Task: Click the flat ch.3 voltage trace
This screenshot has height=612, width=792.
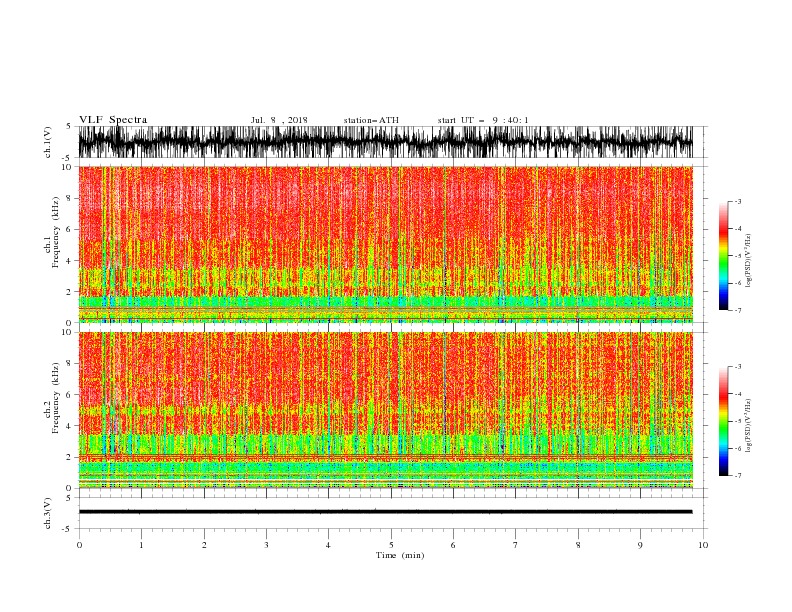Action: click(385, 512)
